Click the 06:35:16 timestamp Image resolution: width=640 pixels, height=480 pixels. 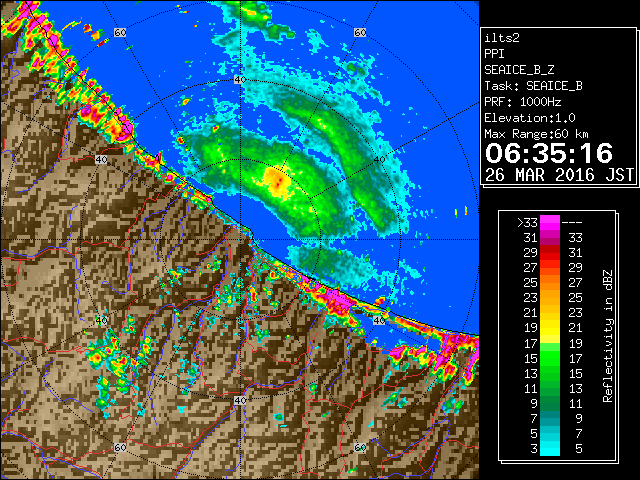(x=549, y=153)
